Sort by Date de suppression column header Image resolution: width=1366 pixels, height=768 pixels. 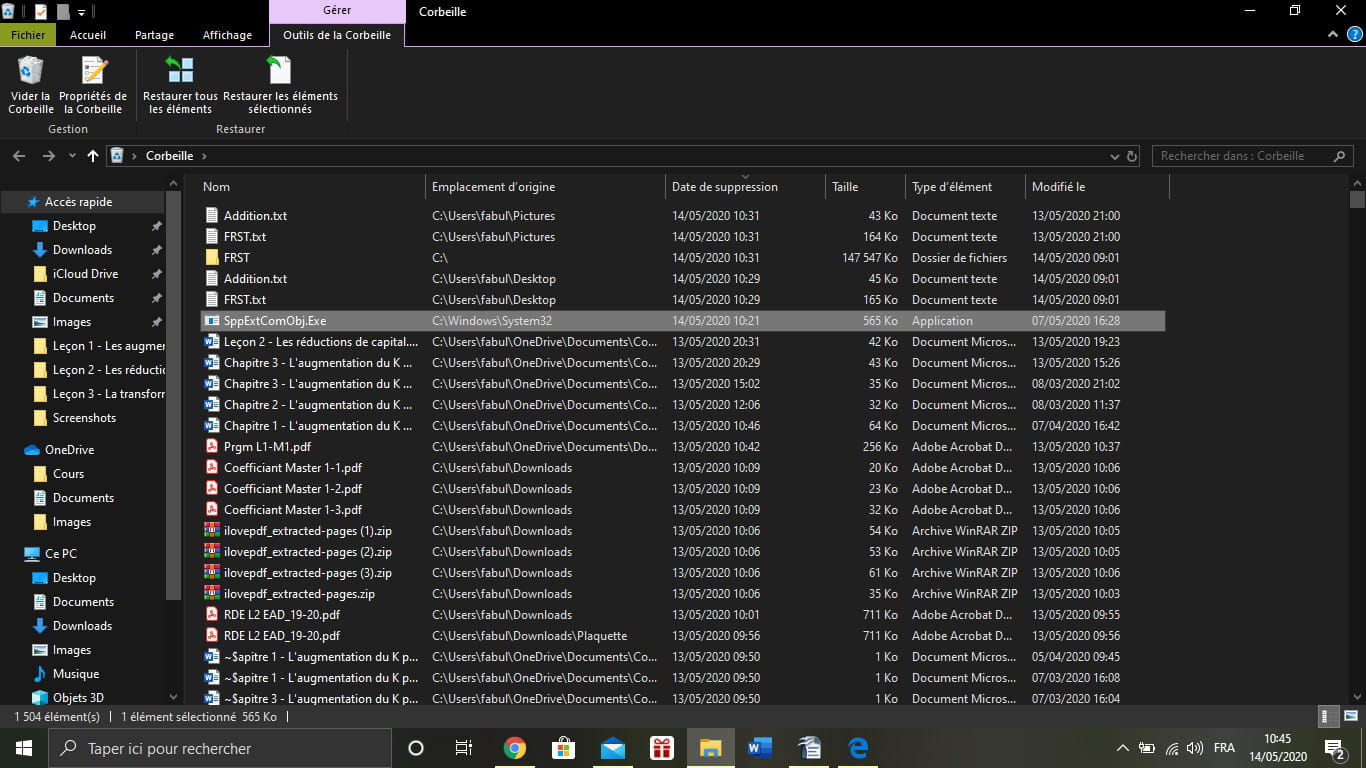724,187
